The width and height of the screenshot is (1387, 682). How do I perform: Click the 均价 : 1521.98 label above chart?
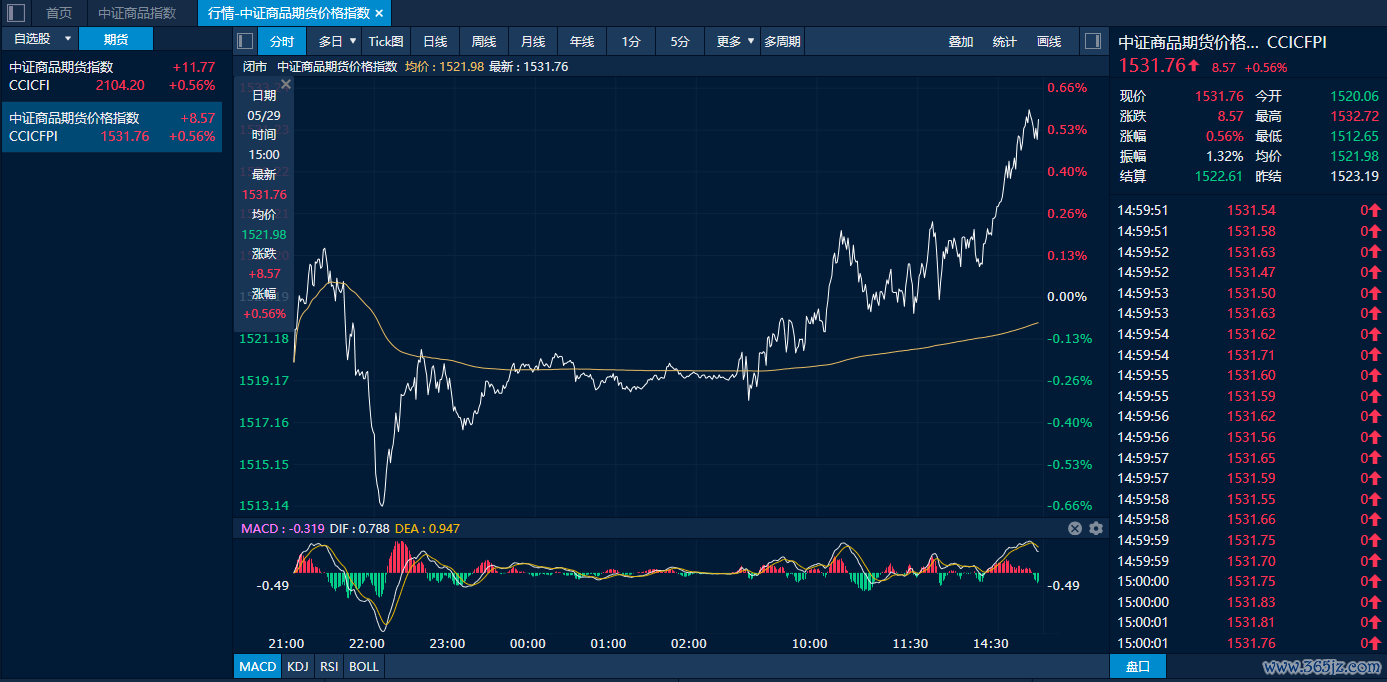pos(444,66)
